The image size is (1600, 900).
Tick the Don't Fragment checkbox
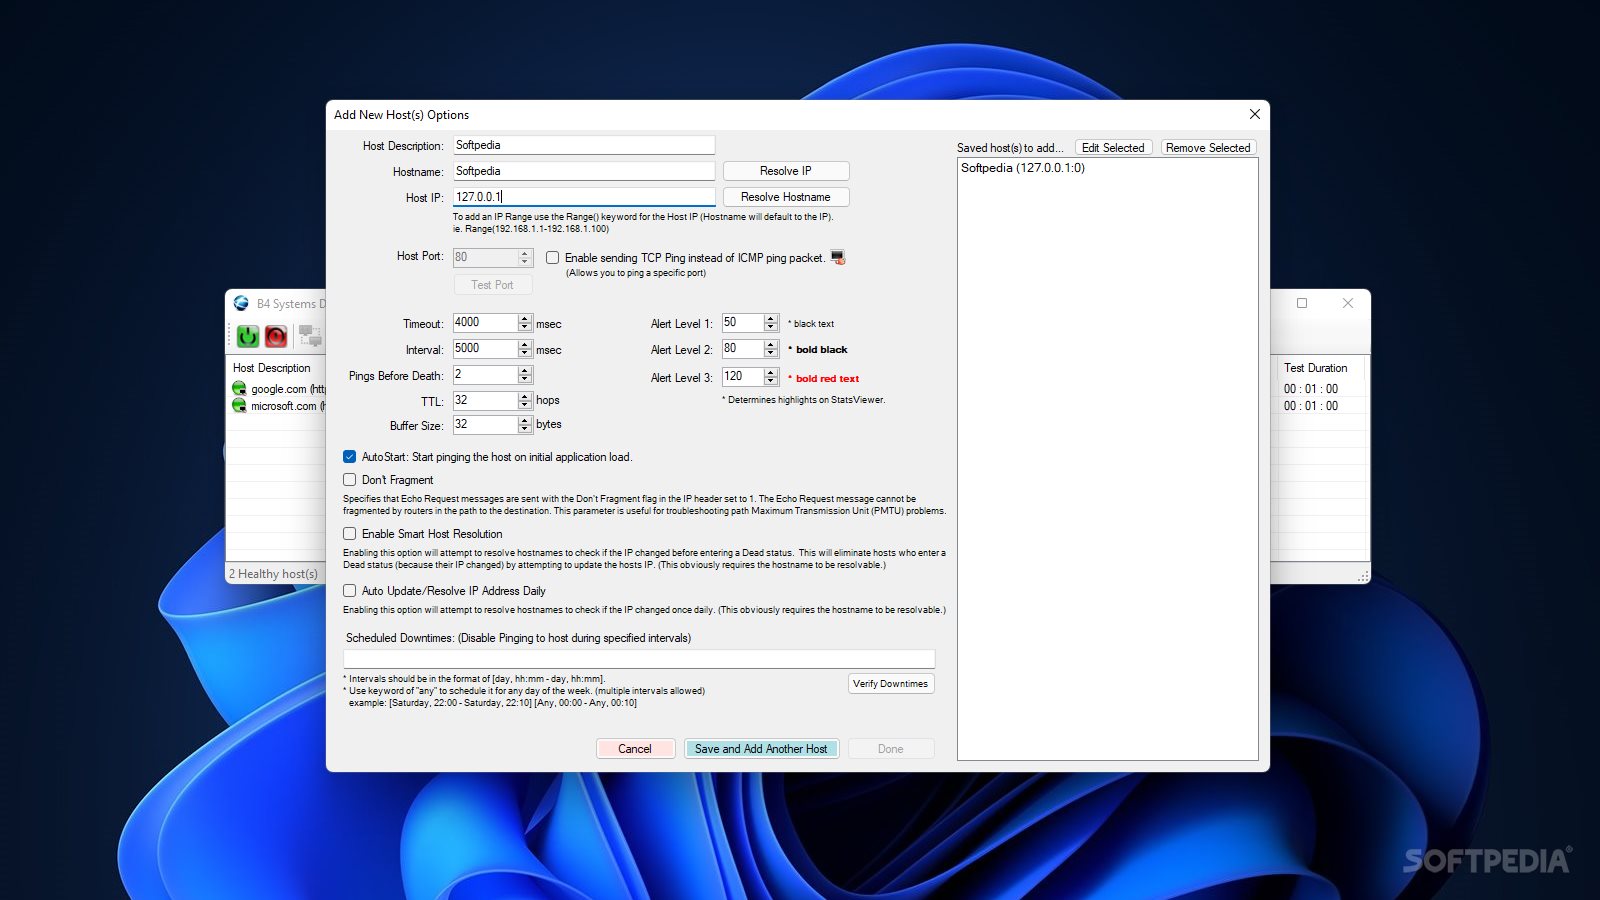(x=349, y=479)
